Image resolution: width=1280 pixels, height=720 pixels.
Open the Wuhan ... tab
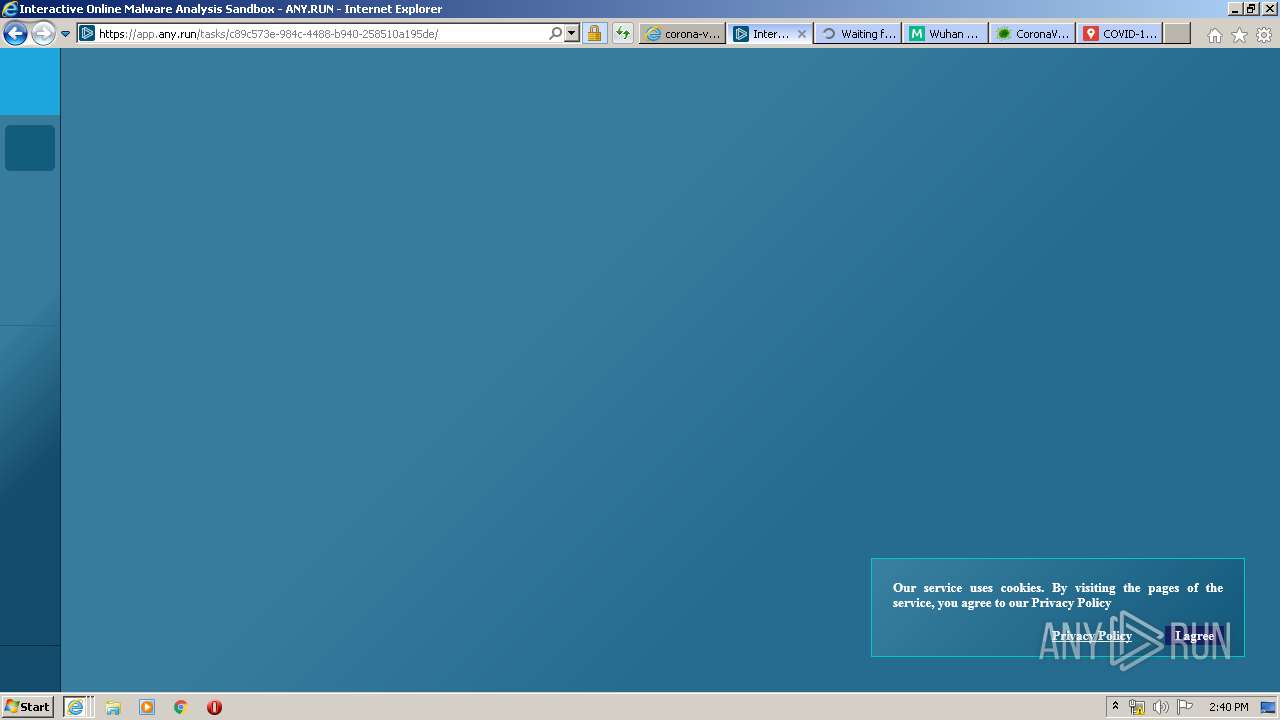click(946, 33)
